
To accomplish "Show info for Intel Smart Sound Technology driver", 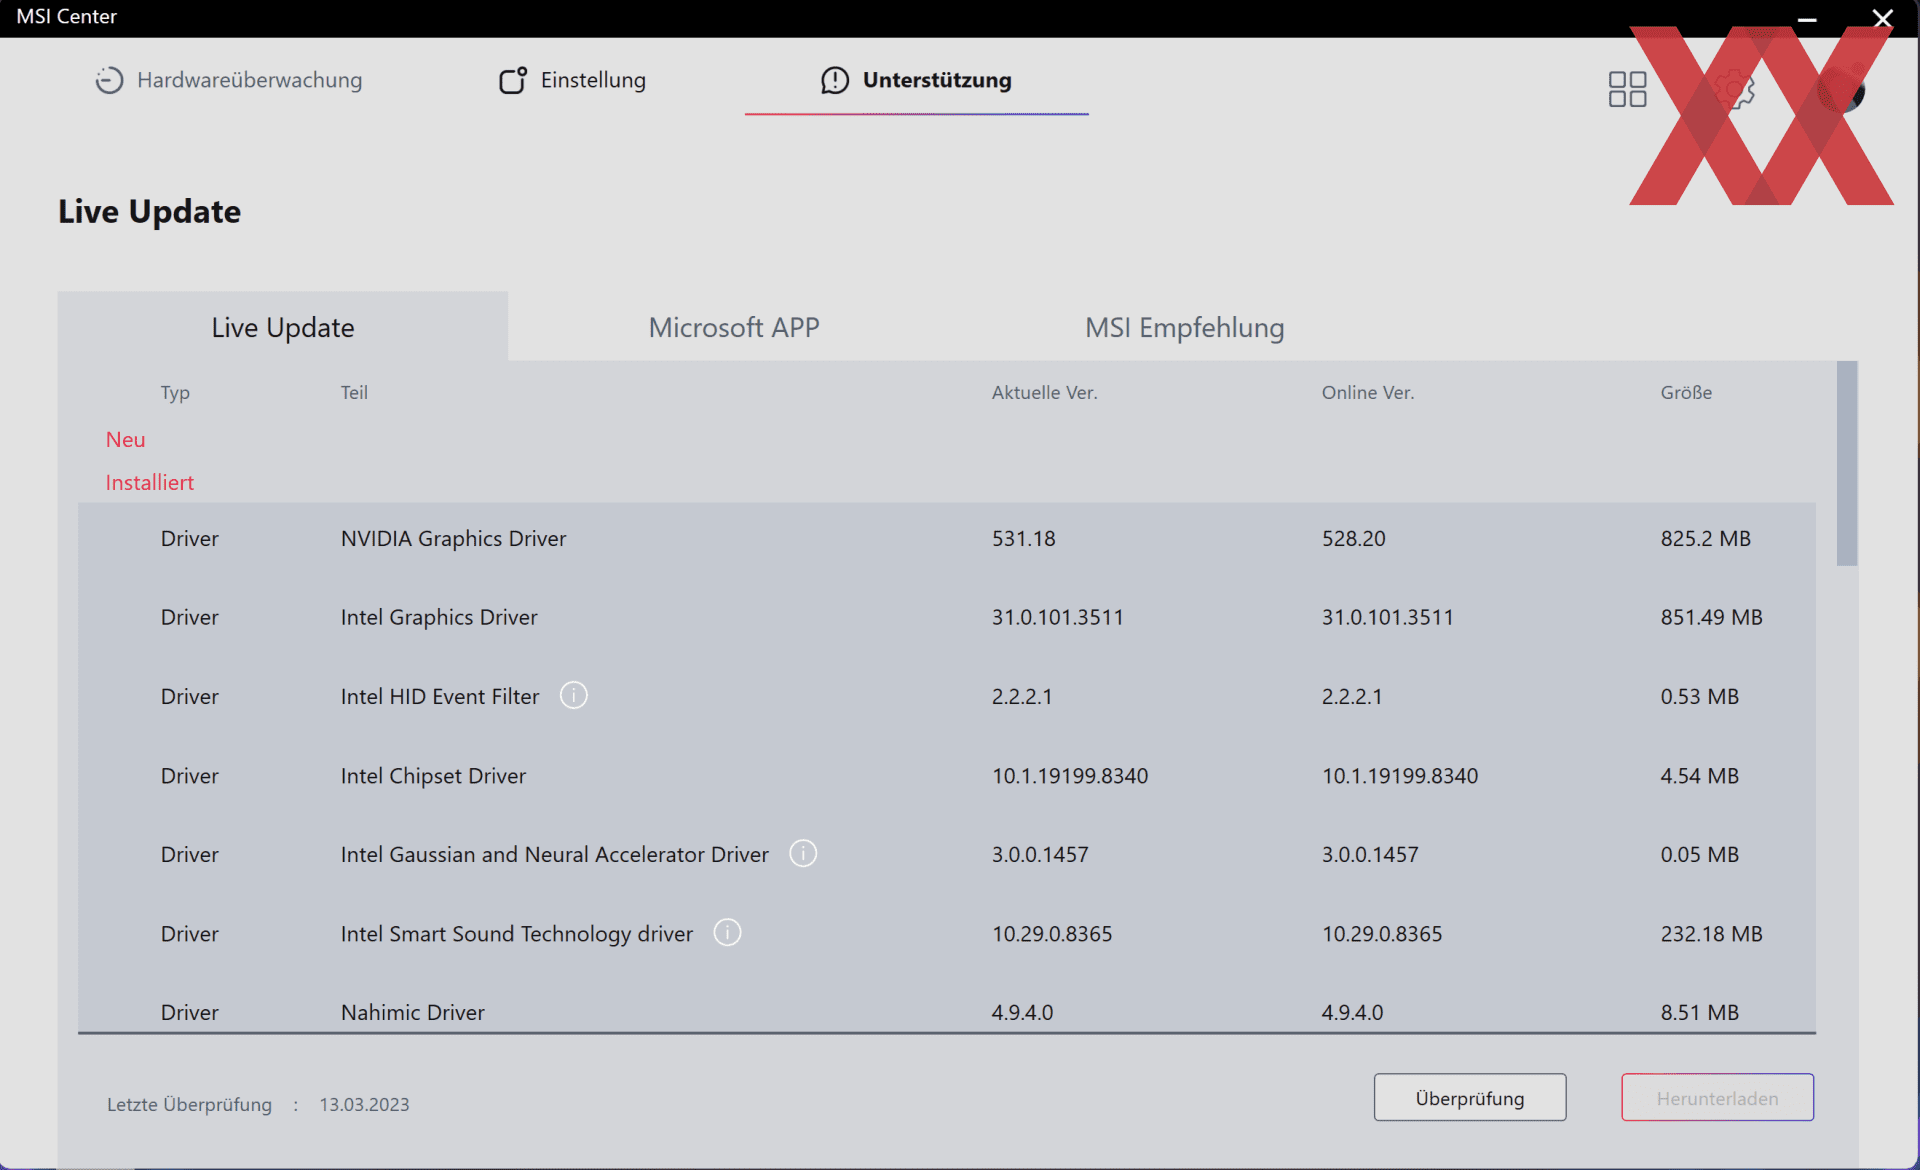I will point(727,932).
